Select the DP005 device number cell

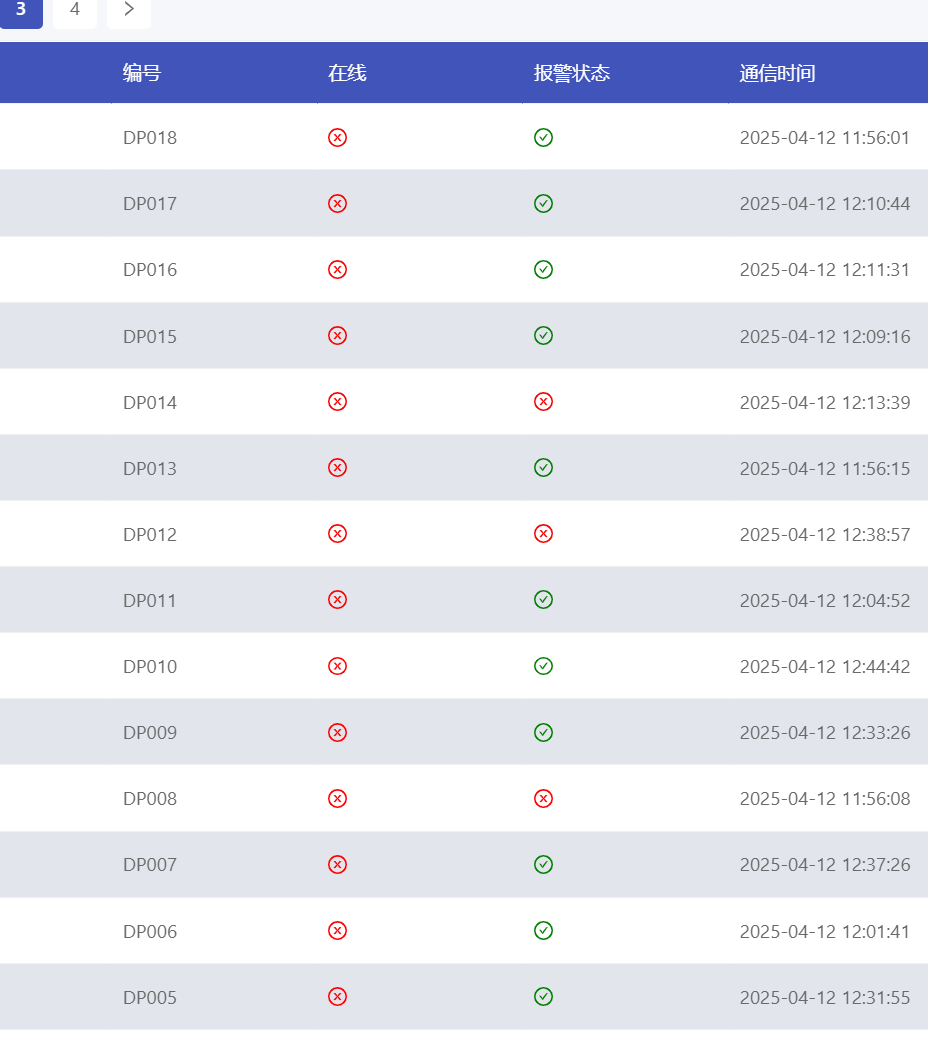coord(150,997)
